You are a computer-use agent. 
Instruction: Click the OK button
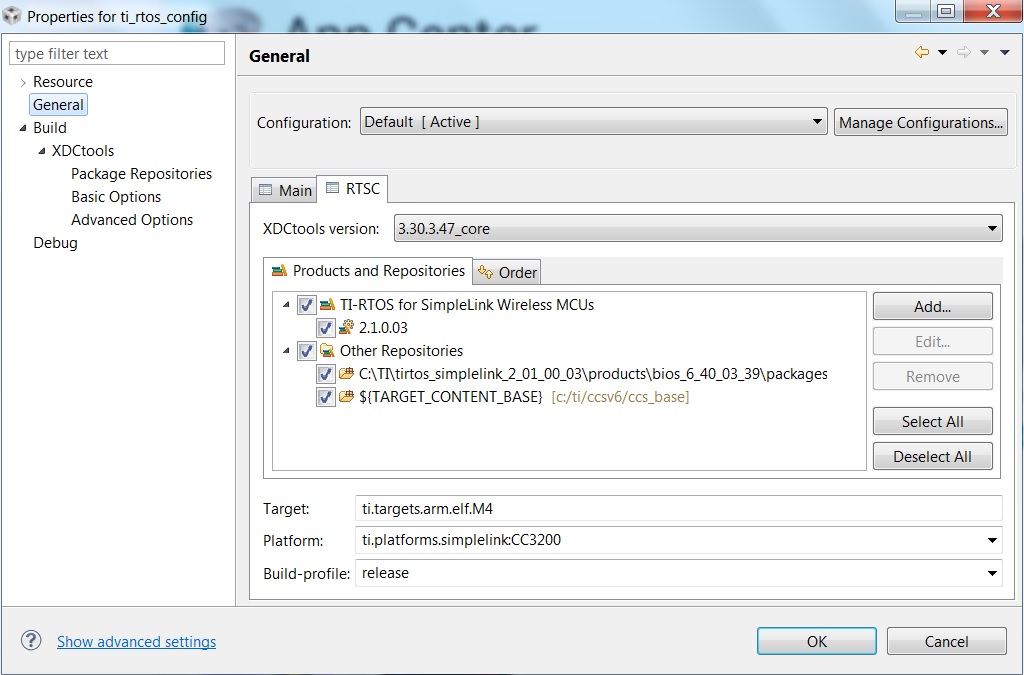click(x=817, y=641)
